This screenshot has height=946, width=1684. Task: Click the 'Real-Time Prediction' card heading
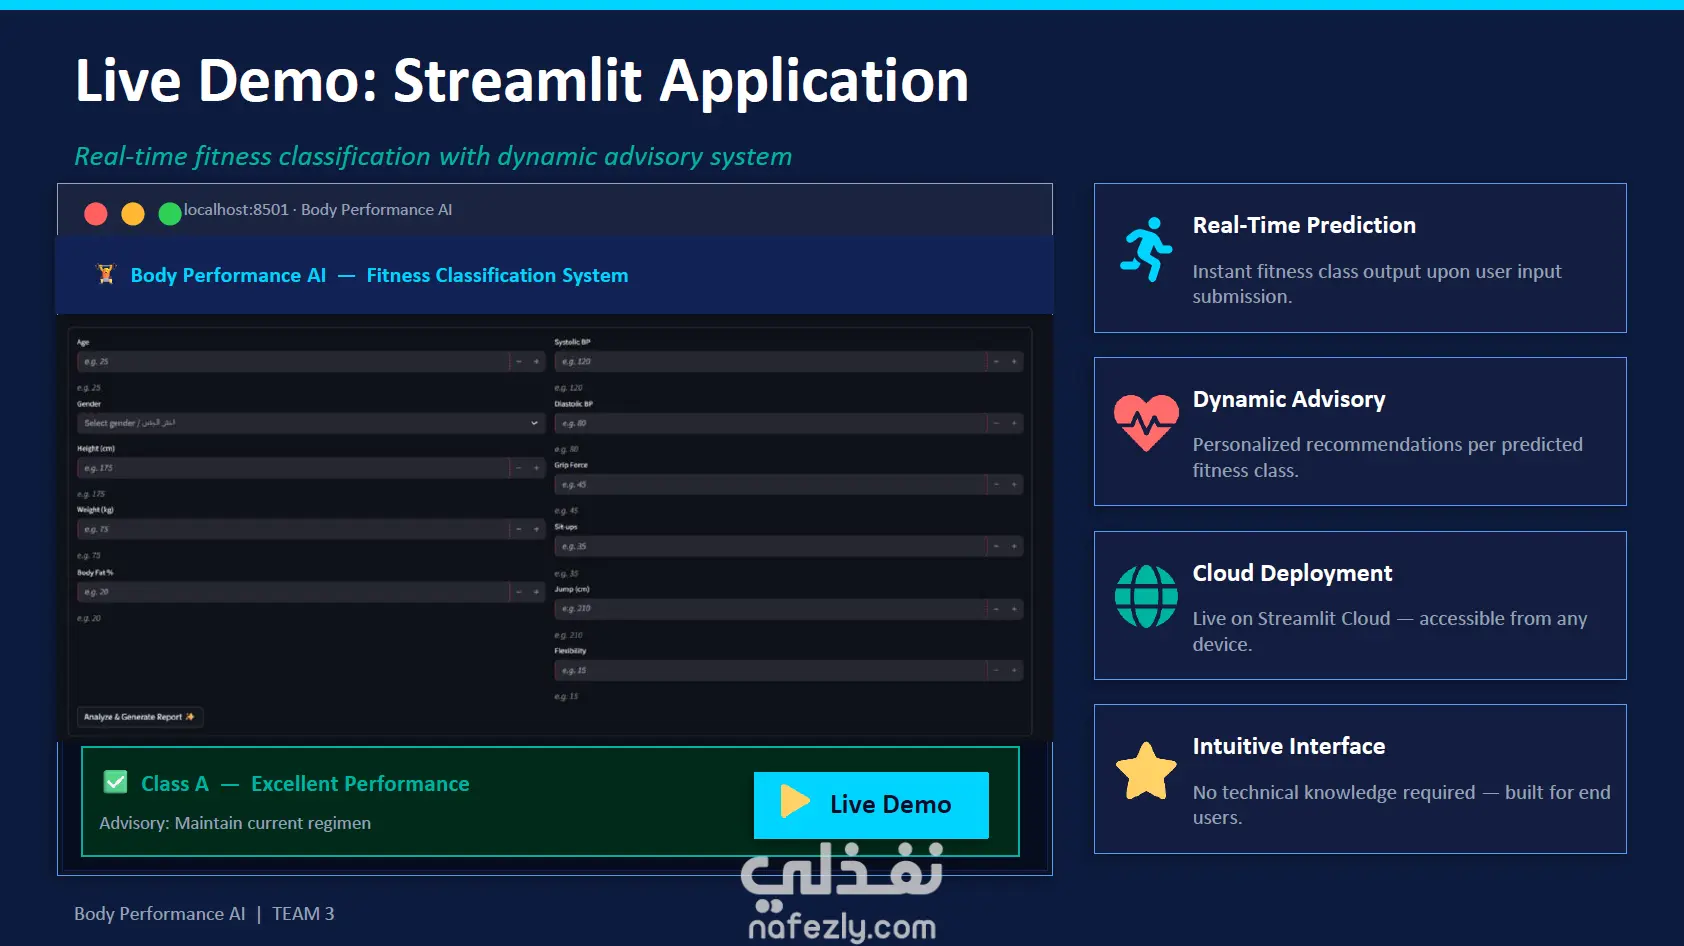pos(1304,225)
